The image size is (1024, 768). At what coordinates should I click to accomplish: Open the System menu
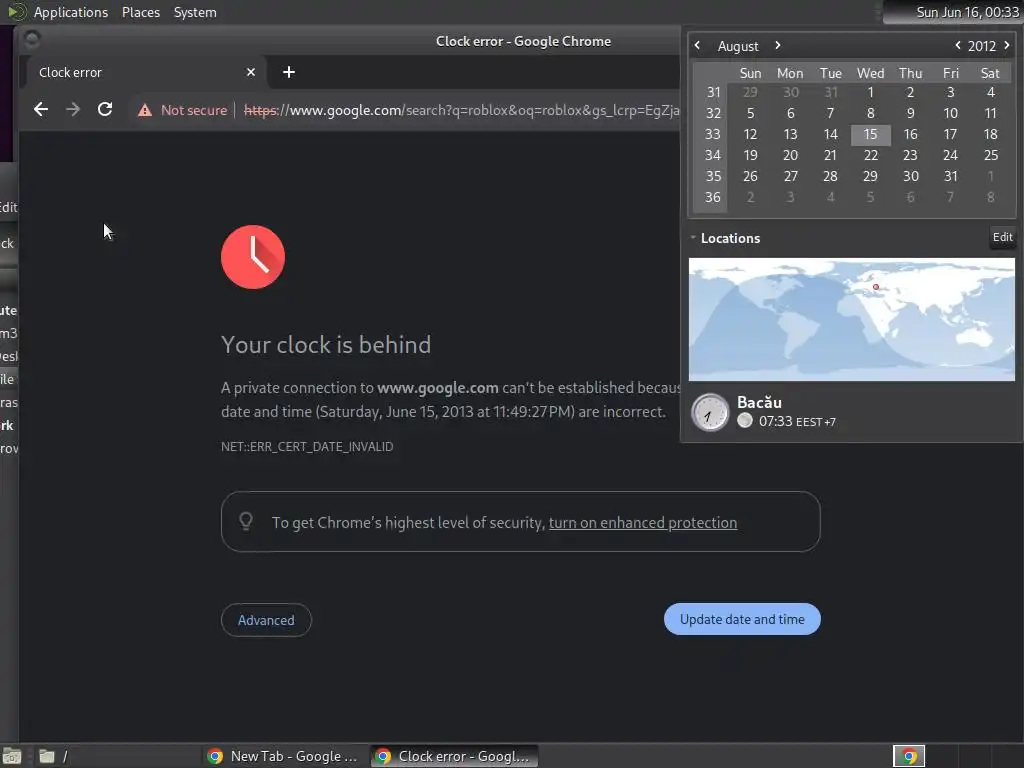click(195, 12)
